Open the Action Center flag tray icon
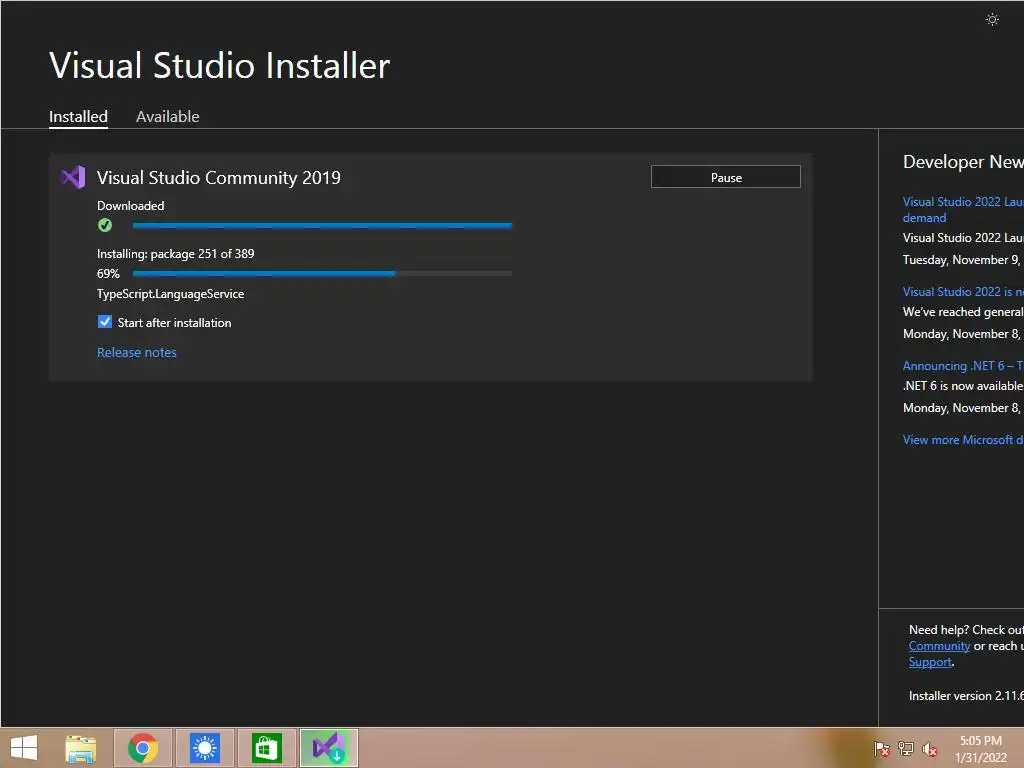The height and width of the screenshot is (768, 1024). (882, 748)
